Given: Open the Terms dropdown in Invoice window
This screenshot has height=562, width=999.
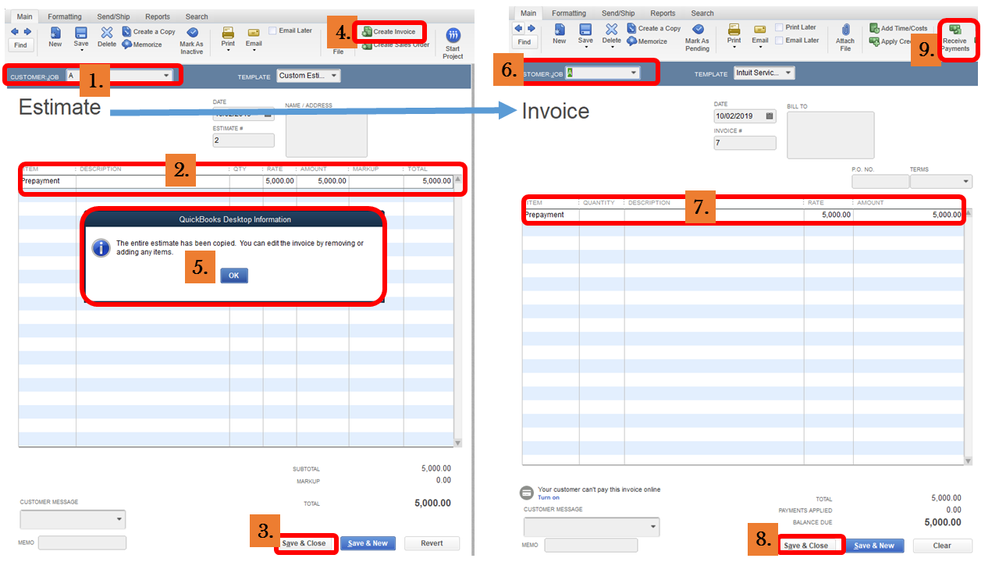Looking at the screenshot, I should click(x=966, y=182).
